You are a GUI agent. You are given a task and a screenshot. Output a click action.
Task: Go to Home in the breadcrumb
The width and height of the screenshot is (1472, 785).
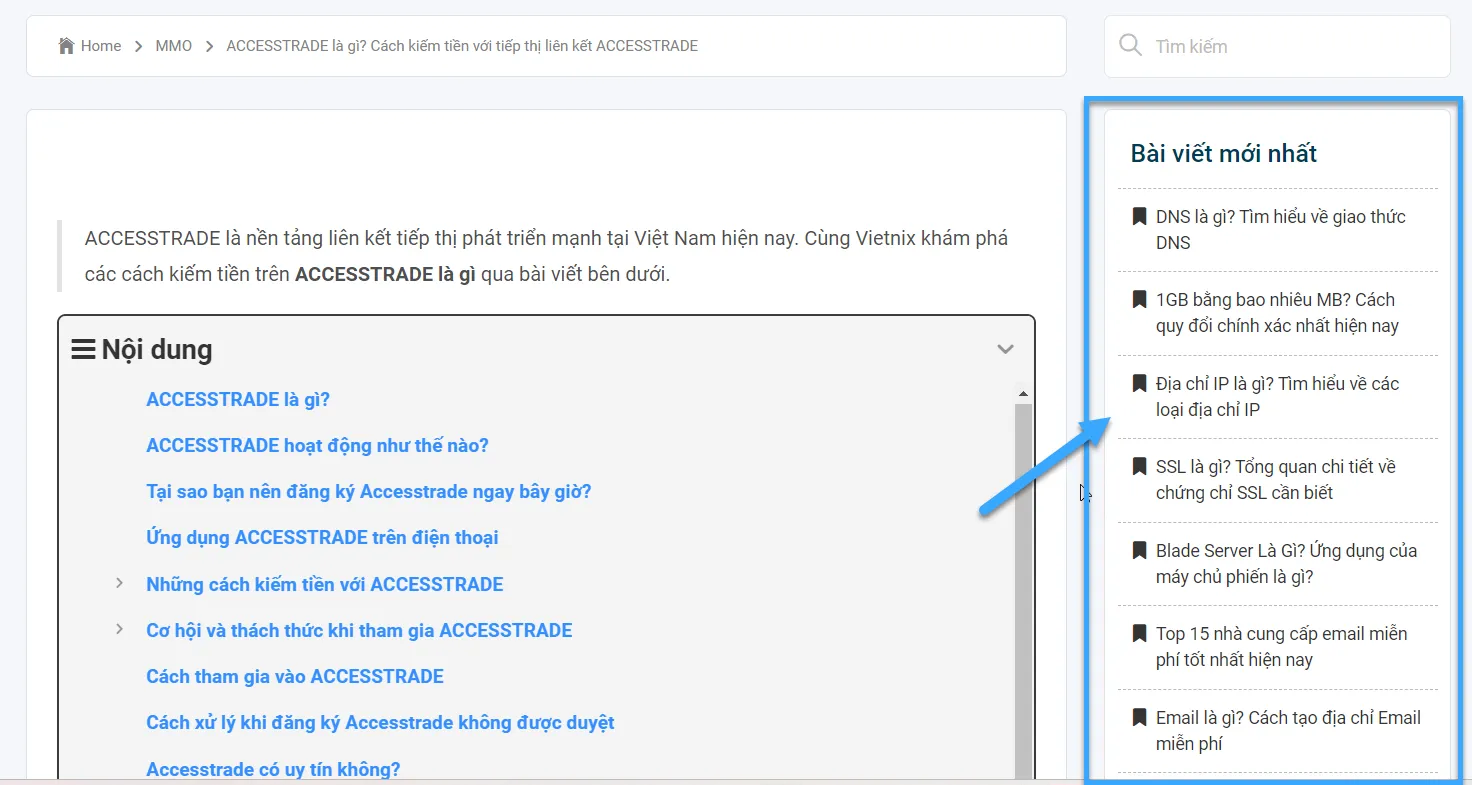tap(101, 46)
